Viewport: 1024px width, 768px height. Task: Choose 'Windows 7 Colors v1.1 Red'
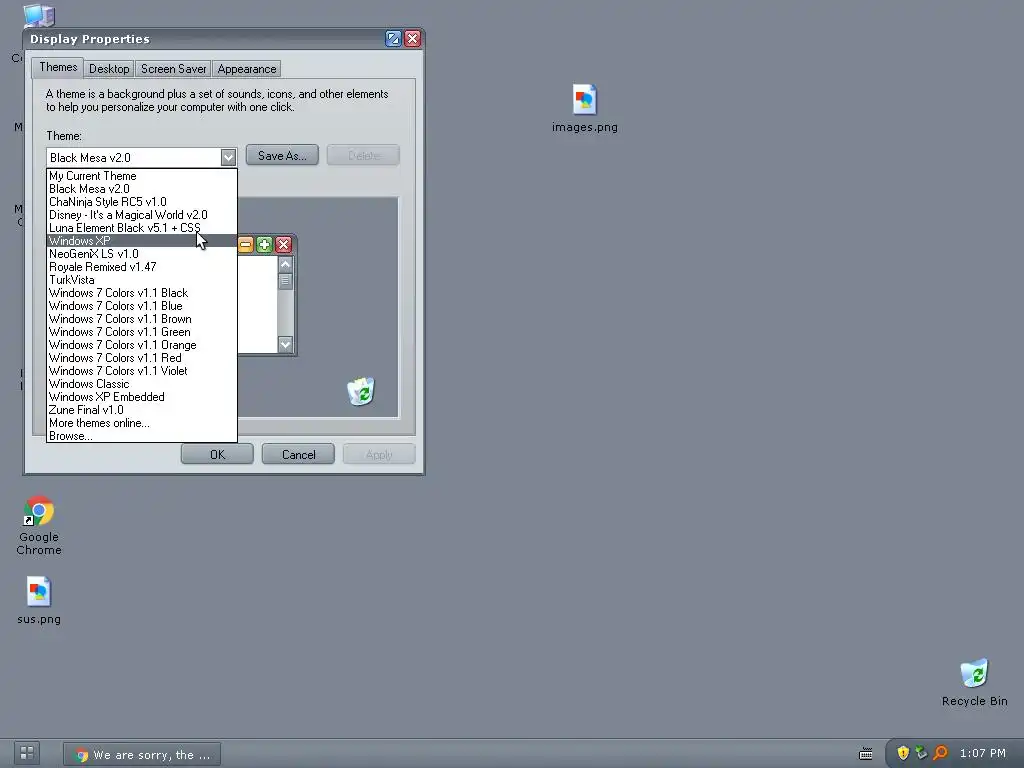pyautogui.click(x=142, y=359)
